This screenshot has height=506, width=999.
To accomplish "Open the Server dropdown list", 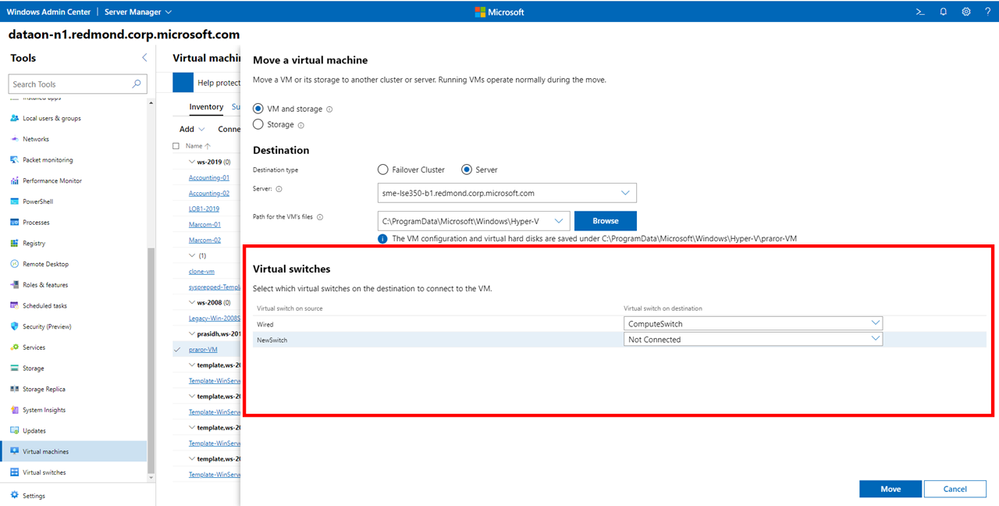I will coord(507,192).
